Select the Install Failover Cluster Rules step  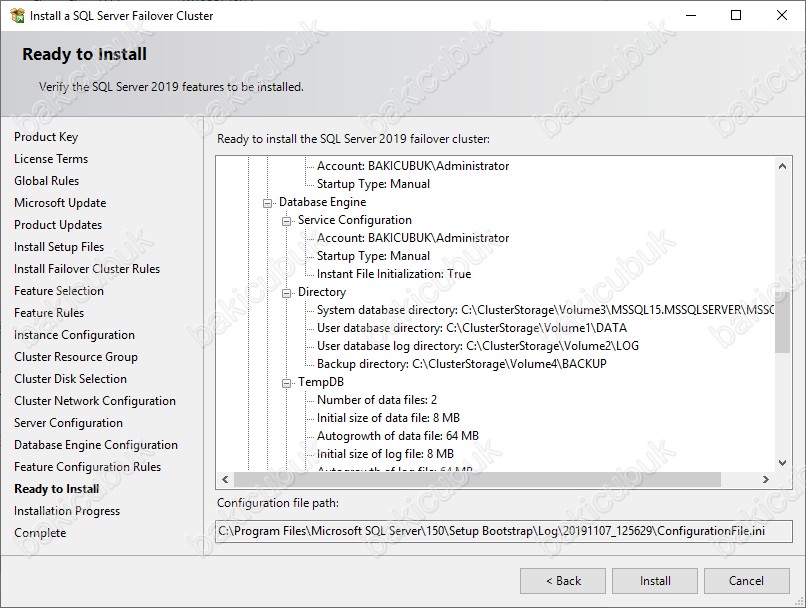pyautogui.click(x=87, y=269)
